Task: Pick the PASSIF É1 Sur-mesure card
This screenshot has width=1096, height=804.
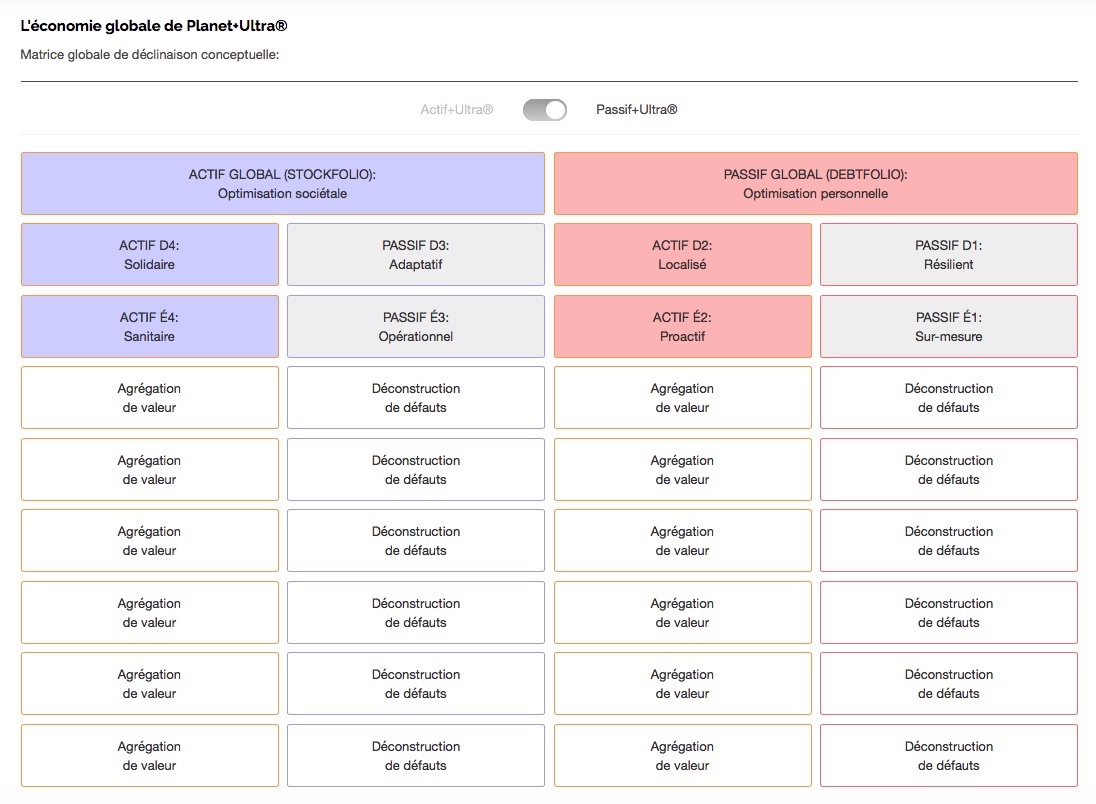Action: coord(949,326)
